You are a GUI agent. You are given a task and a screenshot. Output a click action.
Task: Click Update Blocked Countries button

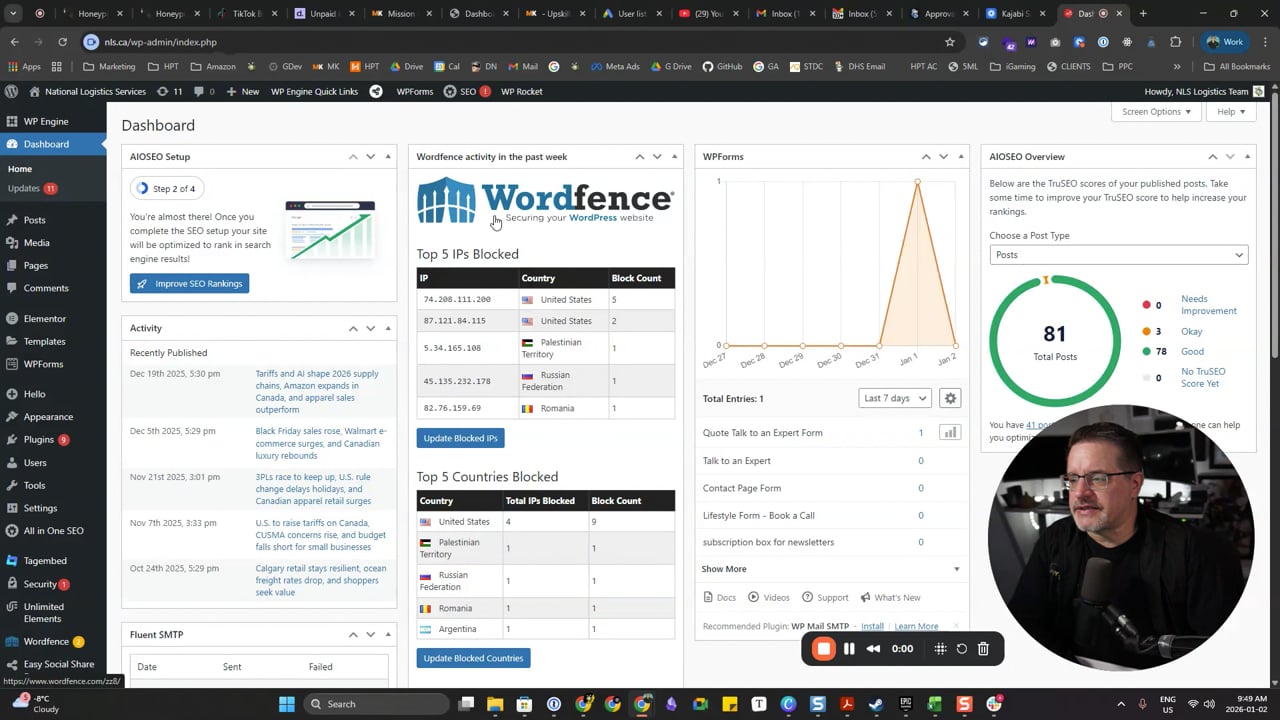pos(473,658)
